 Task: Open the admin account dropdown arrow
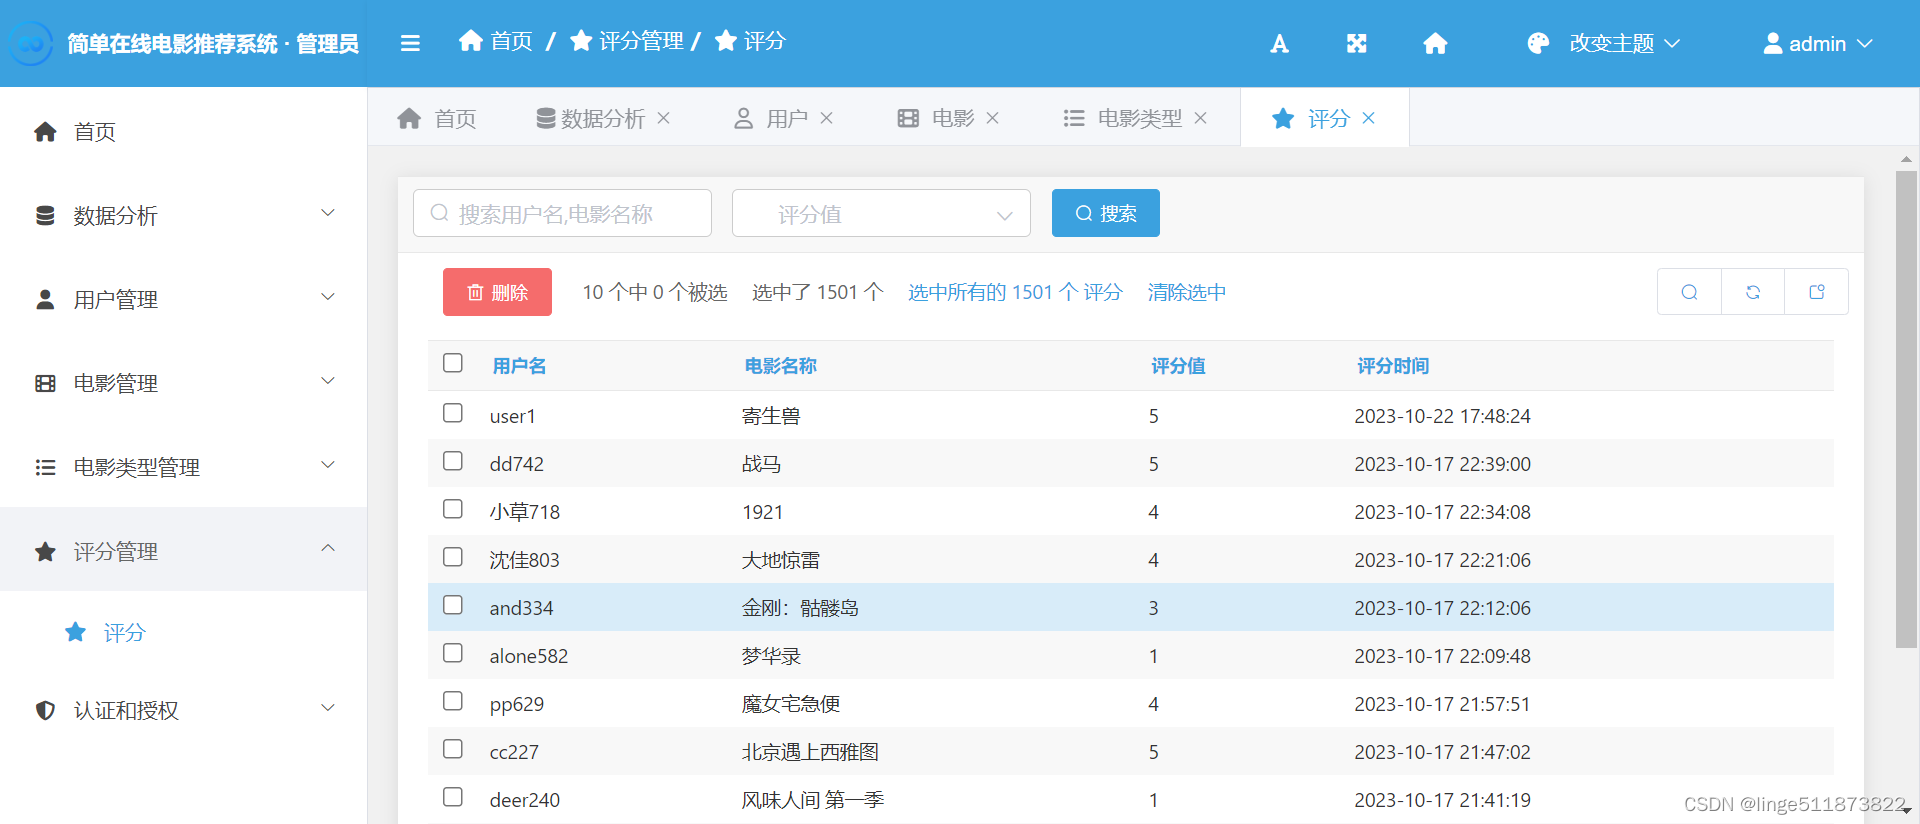1864,44
